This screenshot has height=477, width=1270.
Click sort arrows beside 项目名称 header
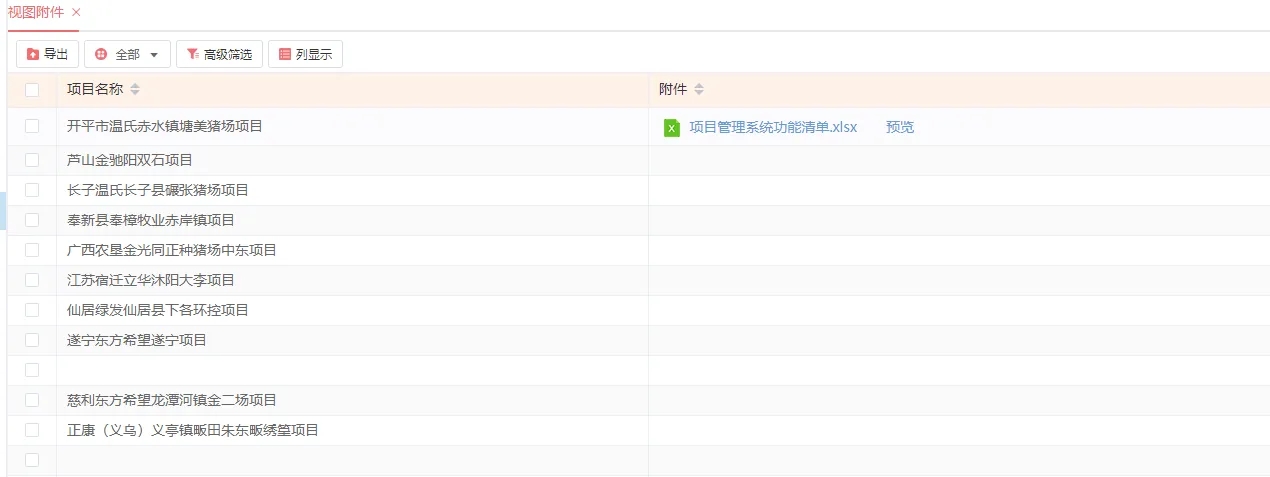point(135,90)
